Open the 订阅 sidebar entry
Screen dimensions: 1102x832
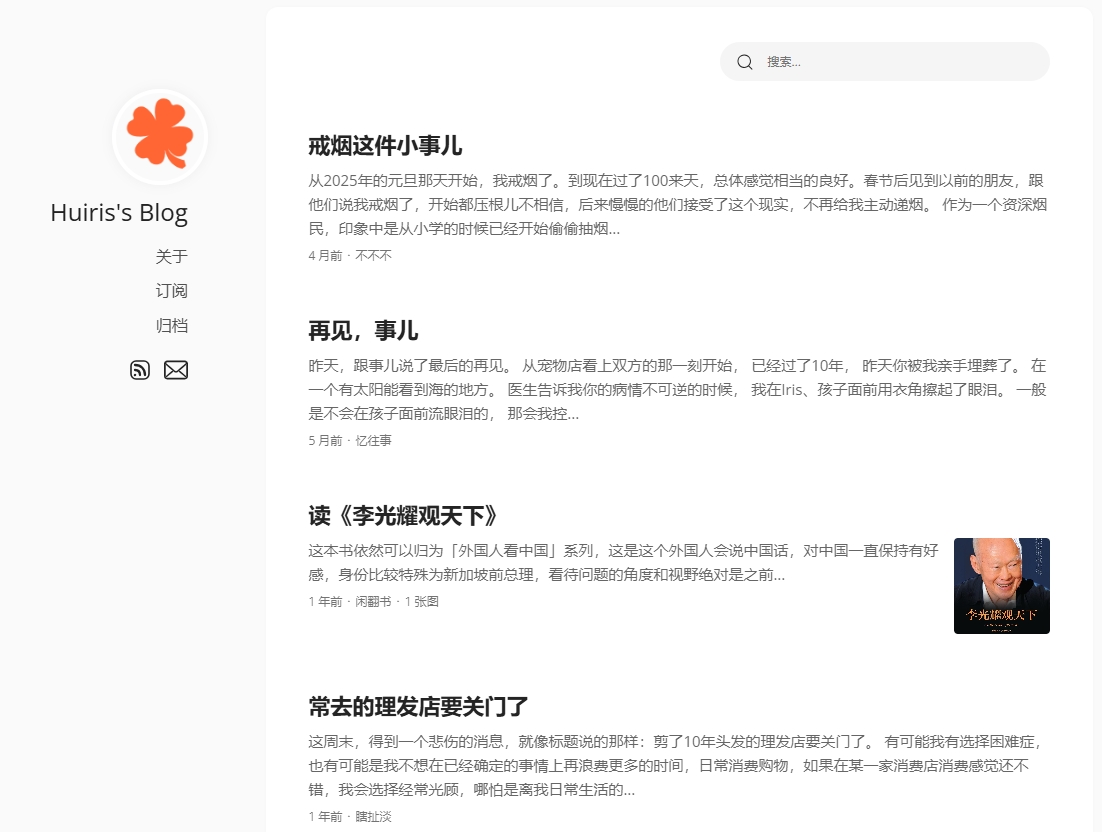click(171, 291)
